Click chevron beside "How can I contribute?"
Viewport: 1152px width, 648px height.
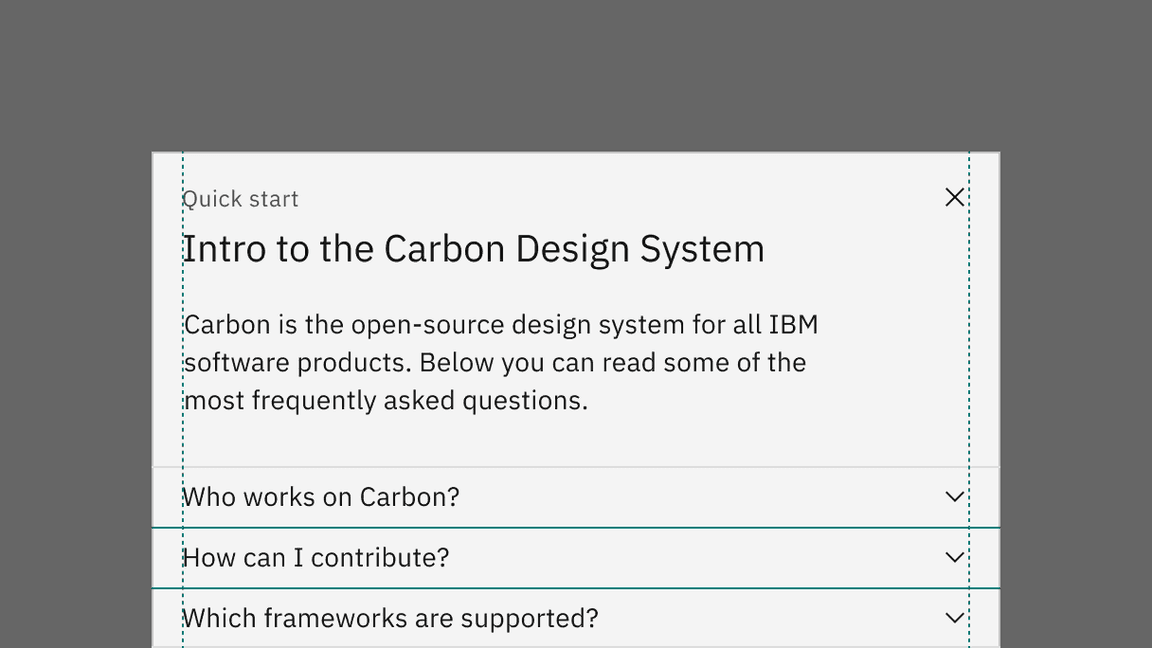click(x=955, y=557)
